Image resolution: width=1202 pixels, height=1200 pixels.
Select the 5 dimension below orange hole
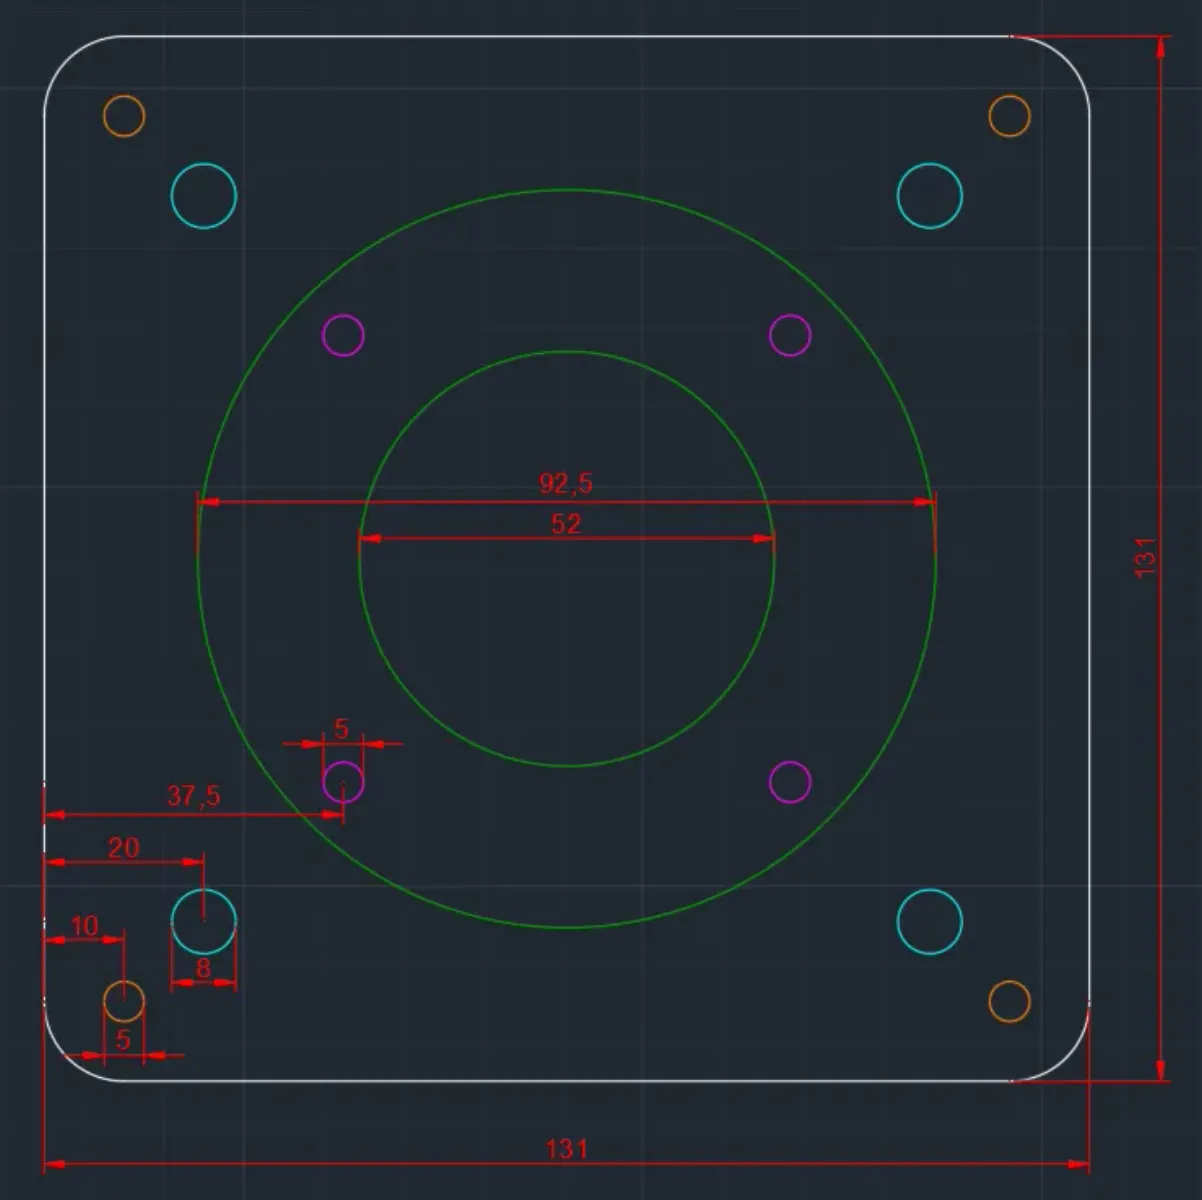point(123,1040)
